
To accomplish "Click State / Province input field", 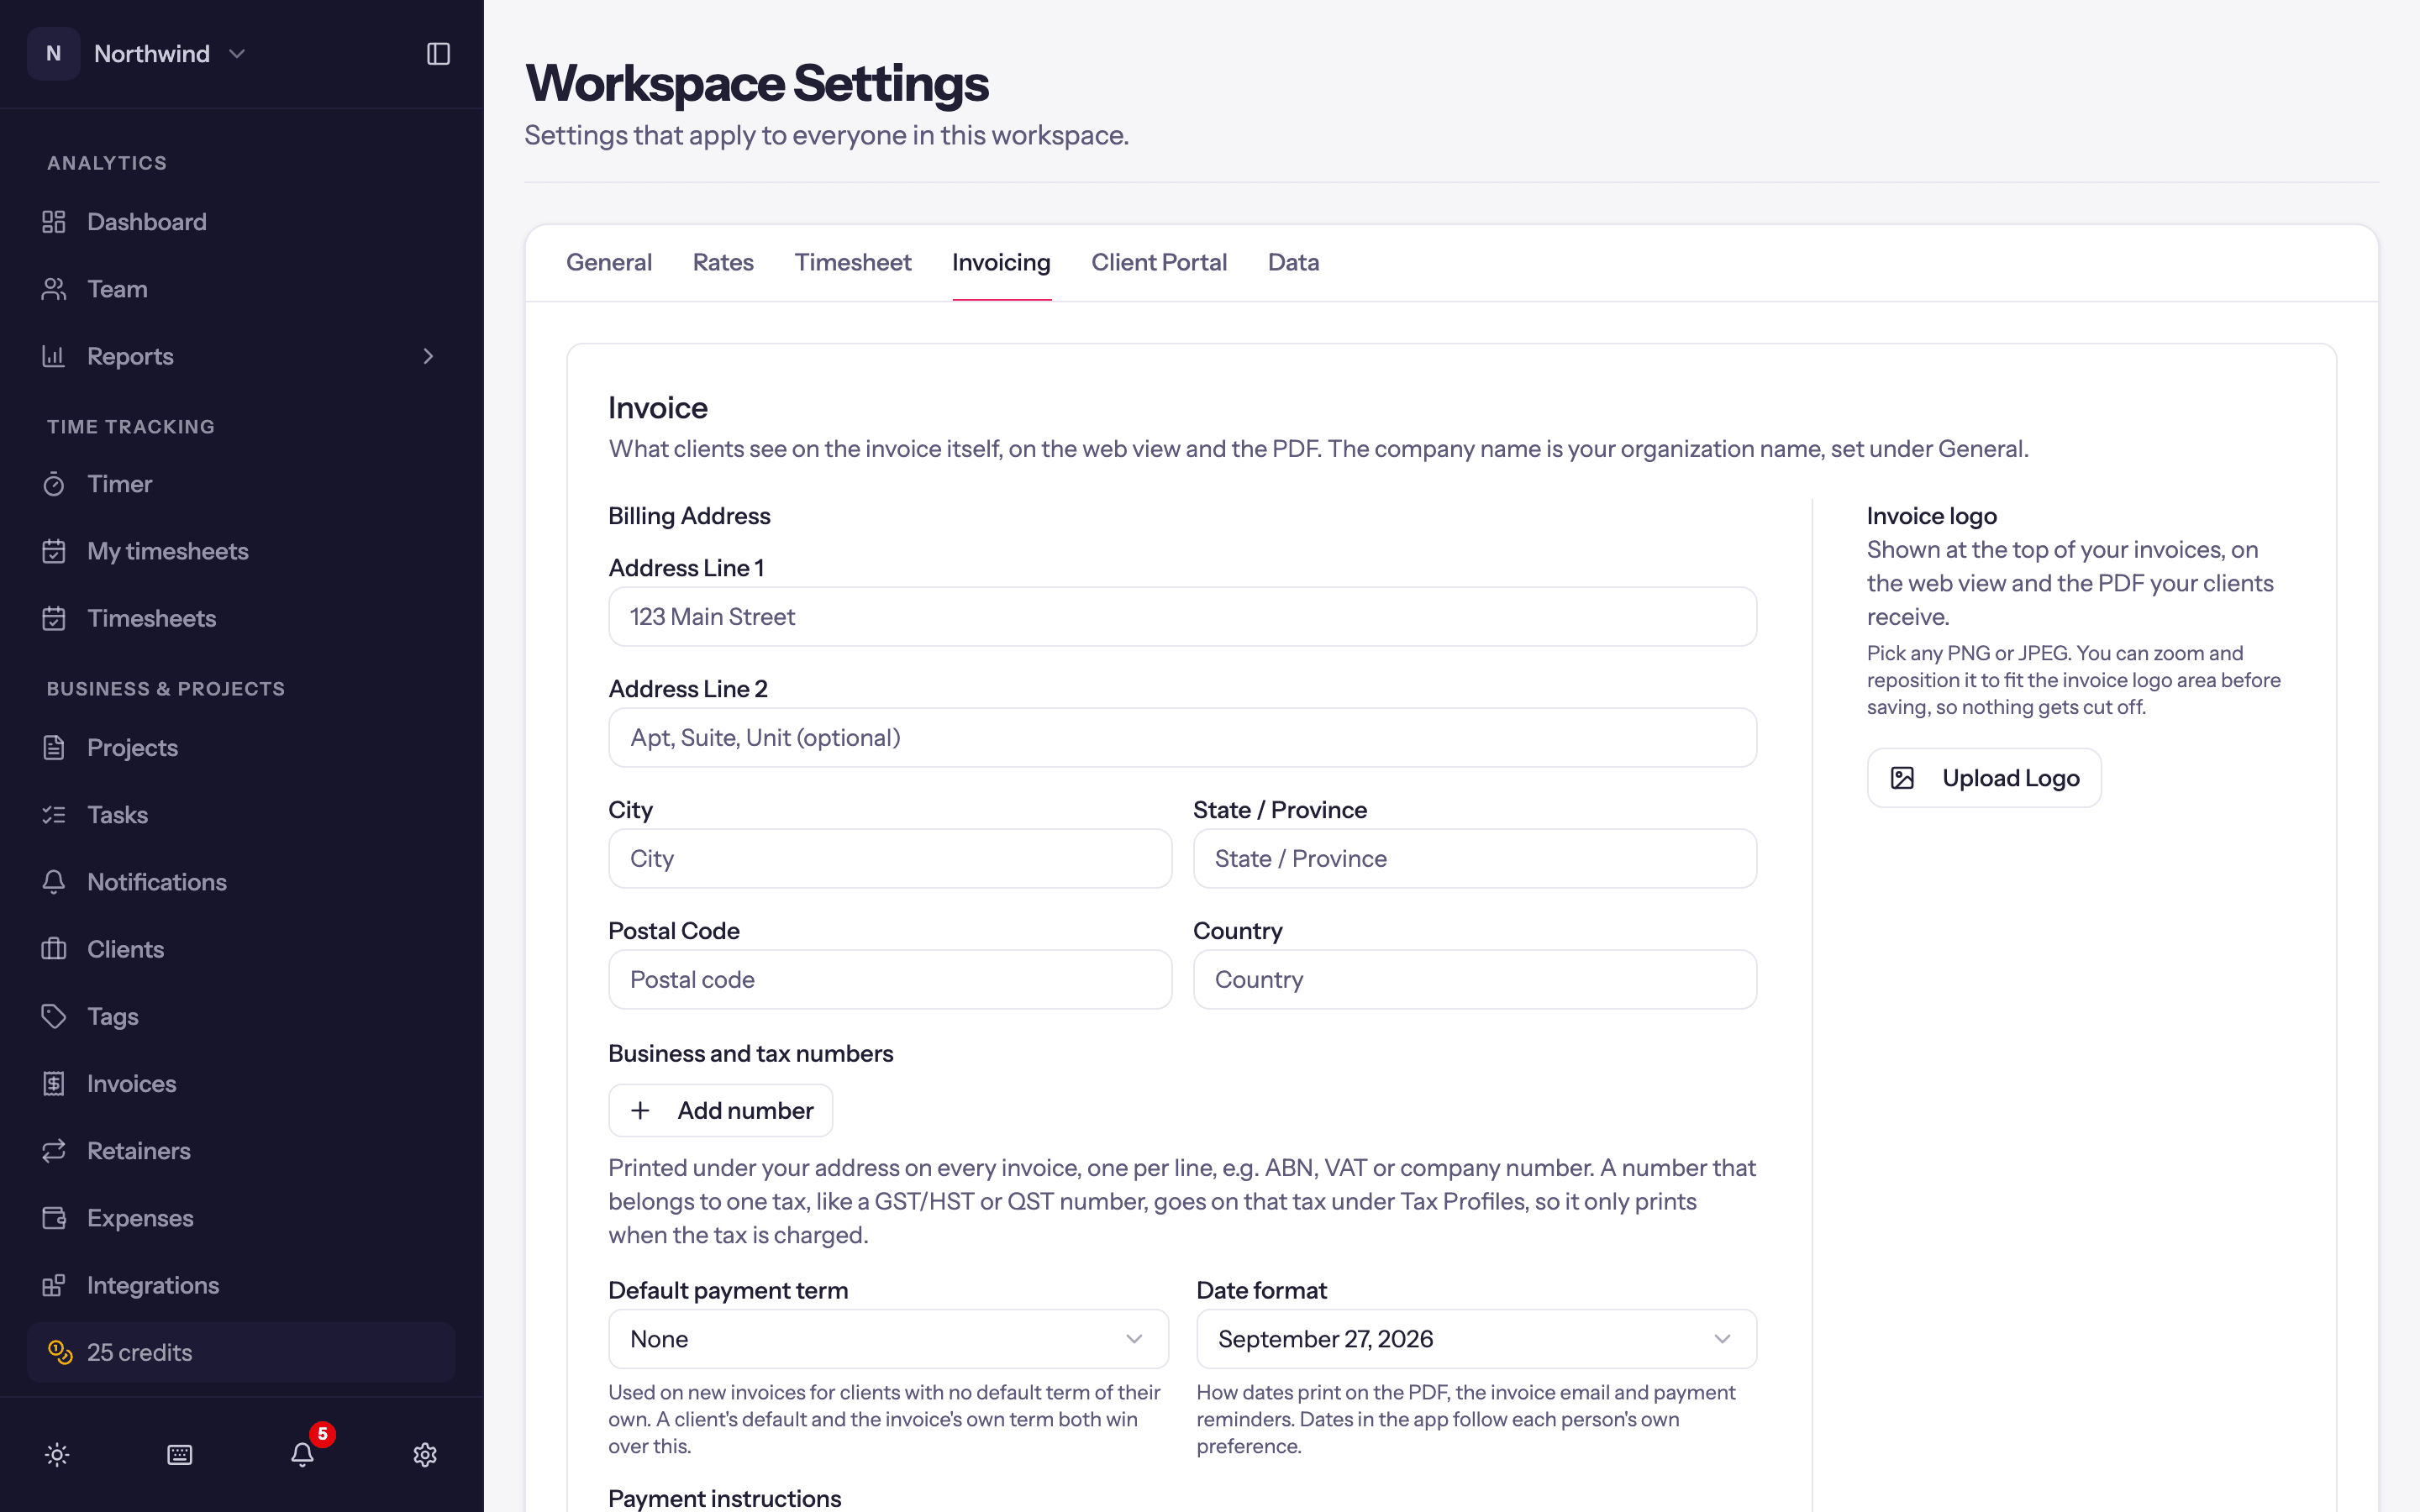I will click(x=1475, y=859).
